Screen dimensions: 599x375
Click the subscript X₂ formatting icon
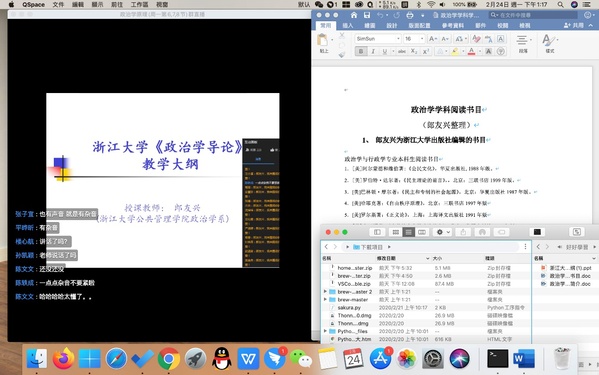(414, 51)
